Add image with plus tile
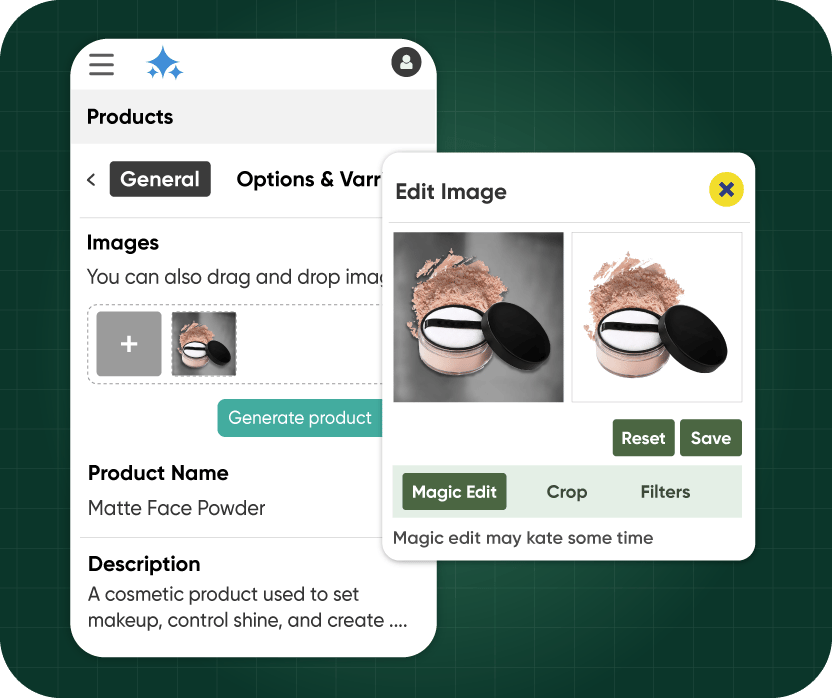Viewport: 832px width, 698px height. 129,344
